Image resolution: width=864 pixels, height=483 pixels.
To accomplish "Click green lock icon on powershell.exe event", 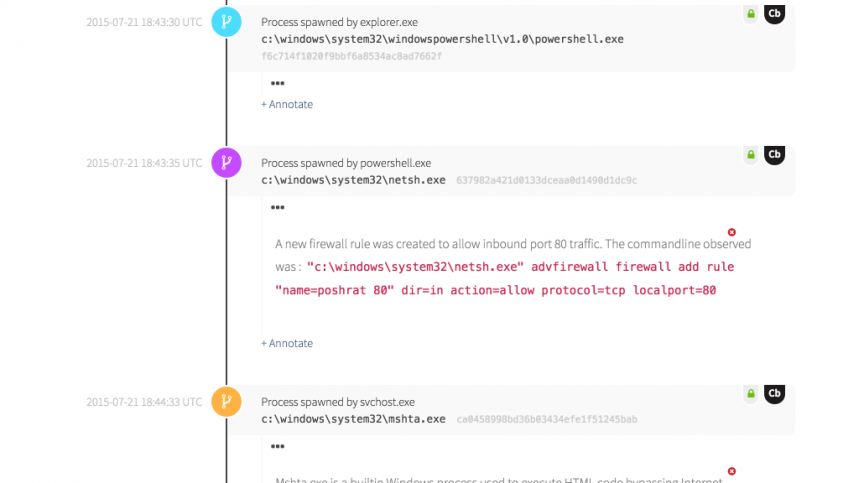I will tap(750, 14).
